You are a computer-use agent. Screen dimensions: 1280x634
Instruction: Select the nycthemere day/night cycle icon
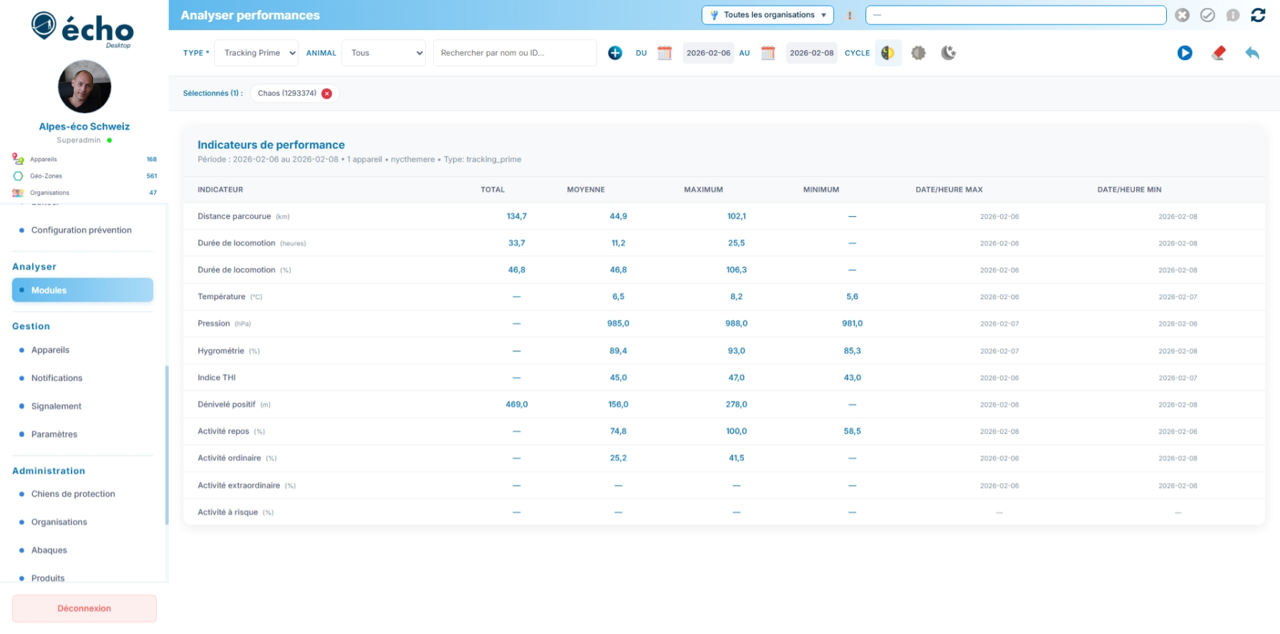click(888, 53)
